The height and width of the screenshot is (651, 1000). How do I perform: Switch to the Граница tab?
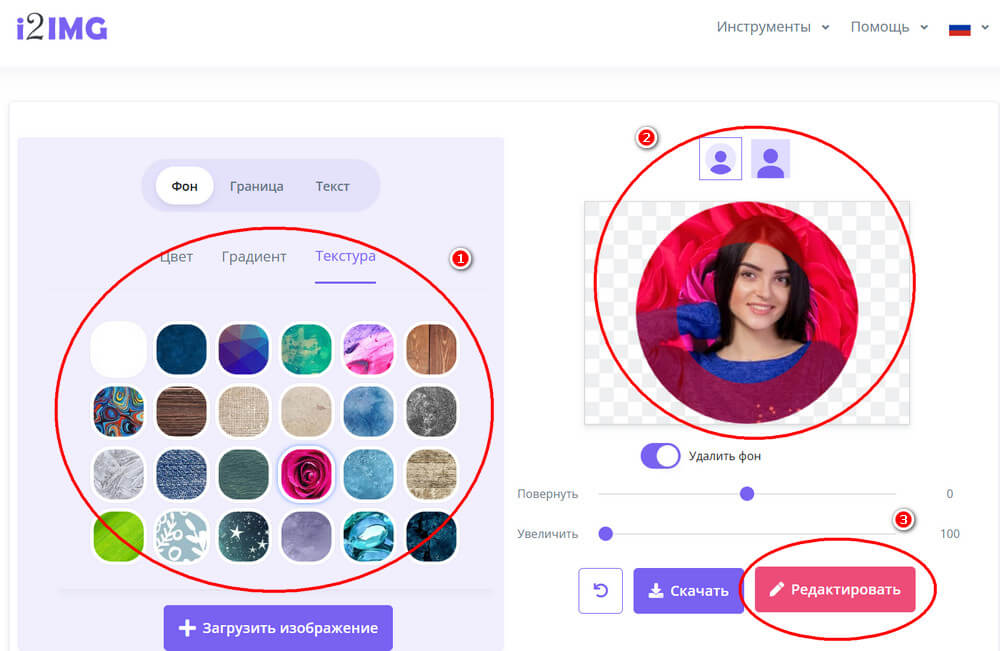point(256,186)
